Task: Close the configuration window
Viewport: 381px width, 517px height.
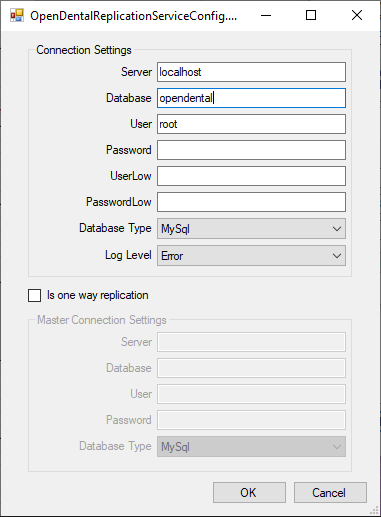Action: 357,15
